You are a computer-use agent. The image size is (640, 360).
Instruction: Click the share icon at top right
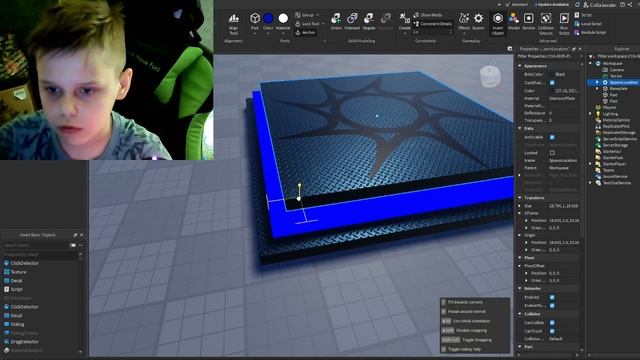[x=630, y=4]
